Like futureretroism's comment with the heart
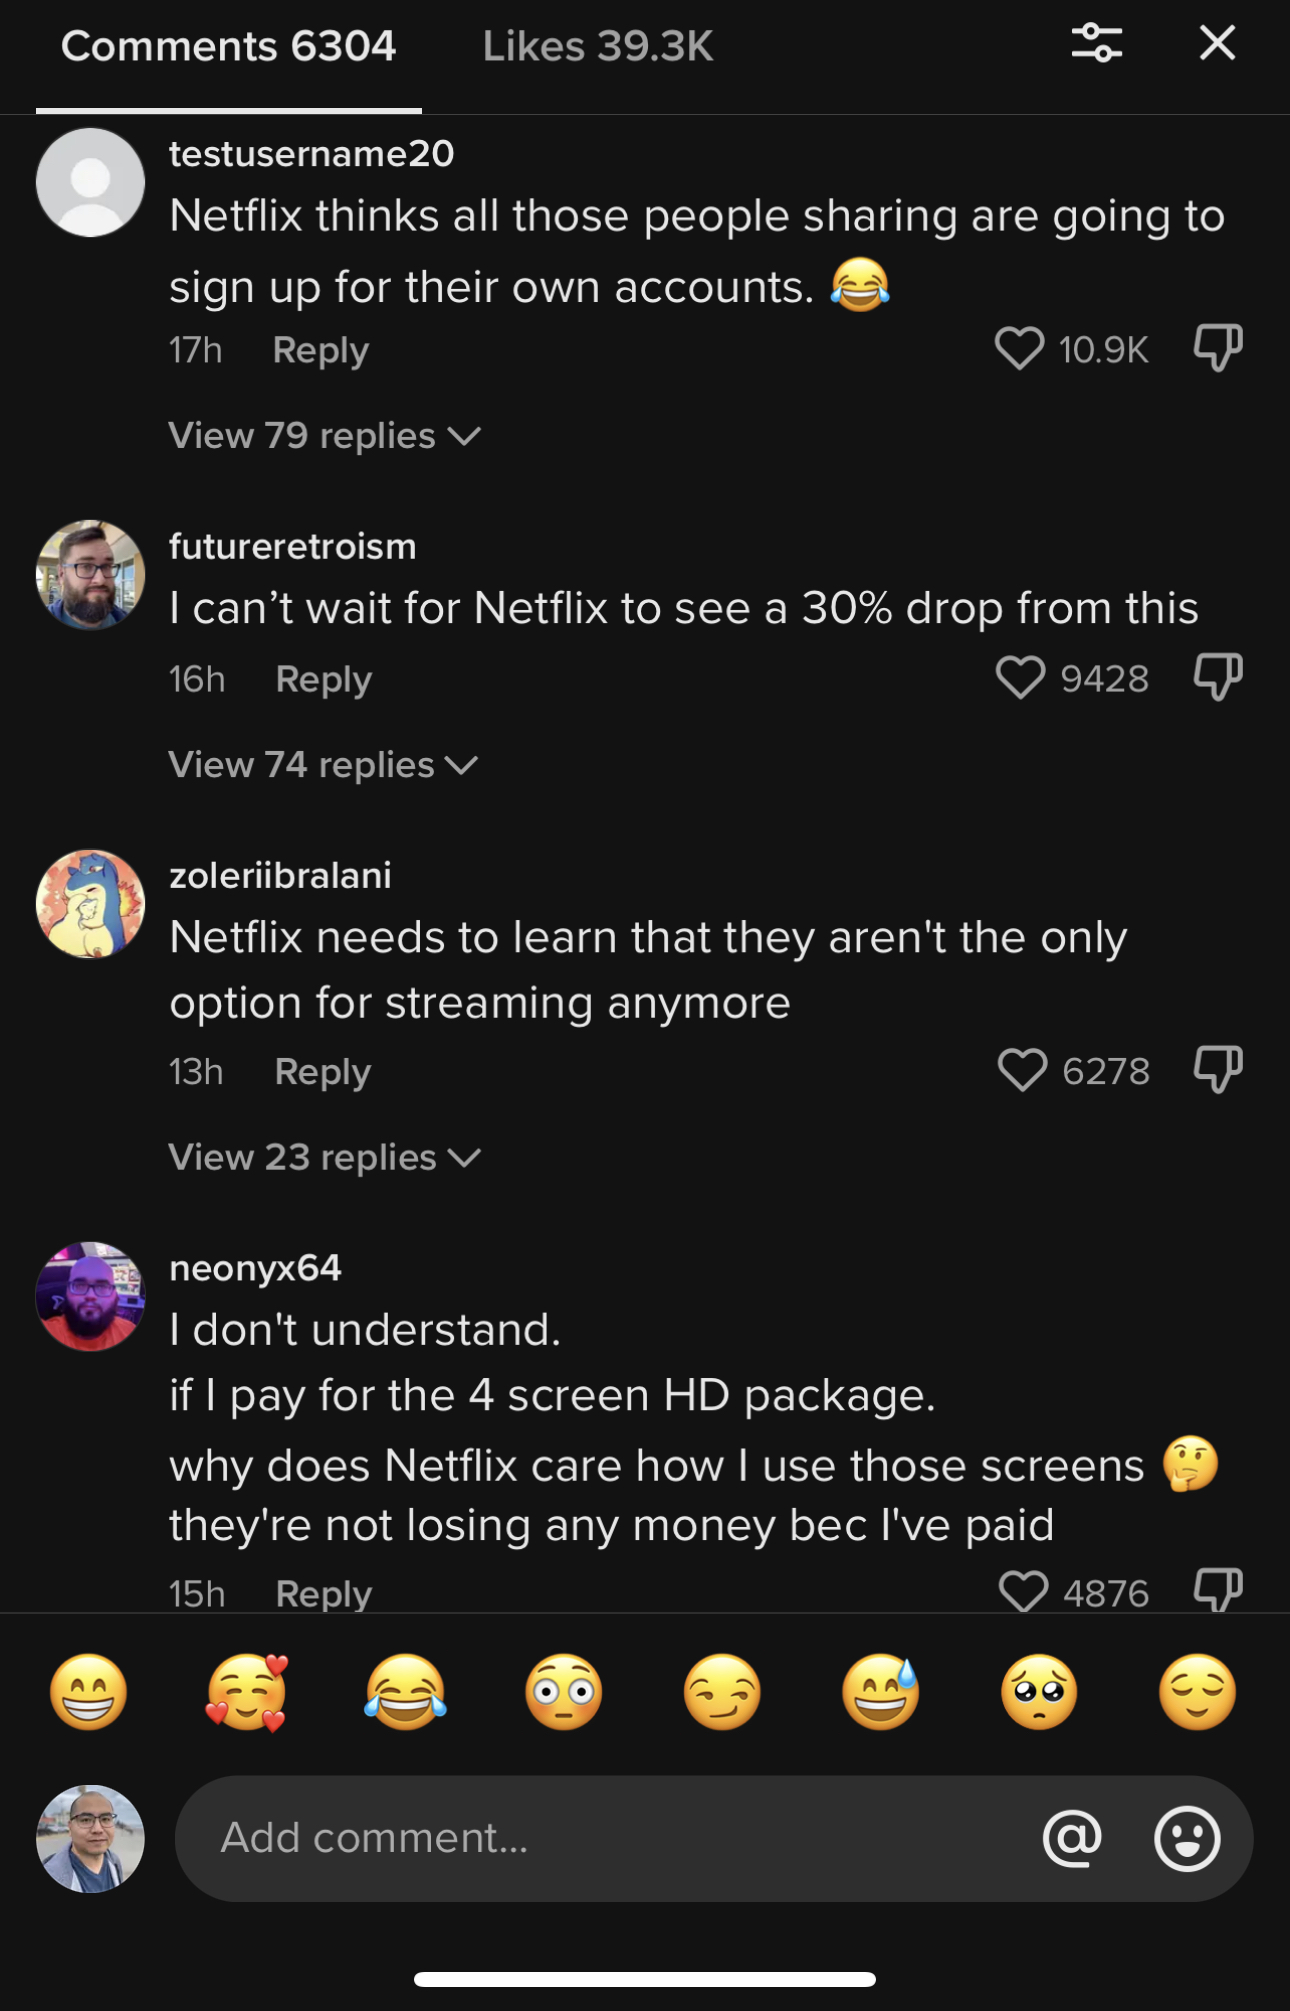The width and height of the screenshot is (1290, 2011). click(x=1020, y=678)
